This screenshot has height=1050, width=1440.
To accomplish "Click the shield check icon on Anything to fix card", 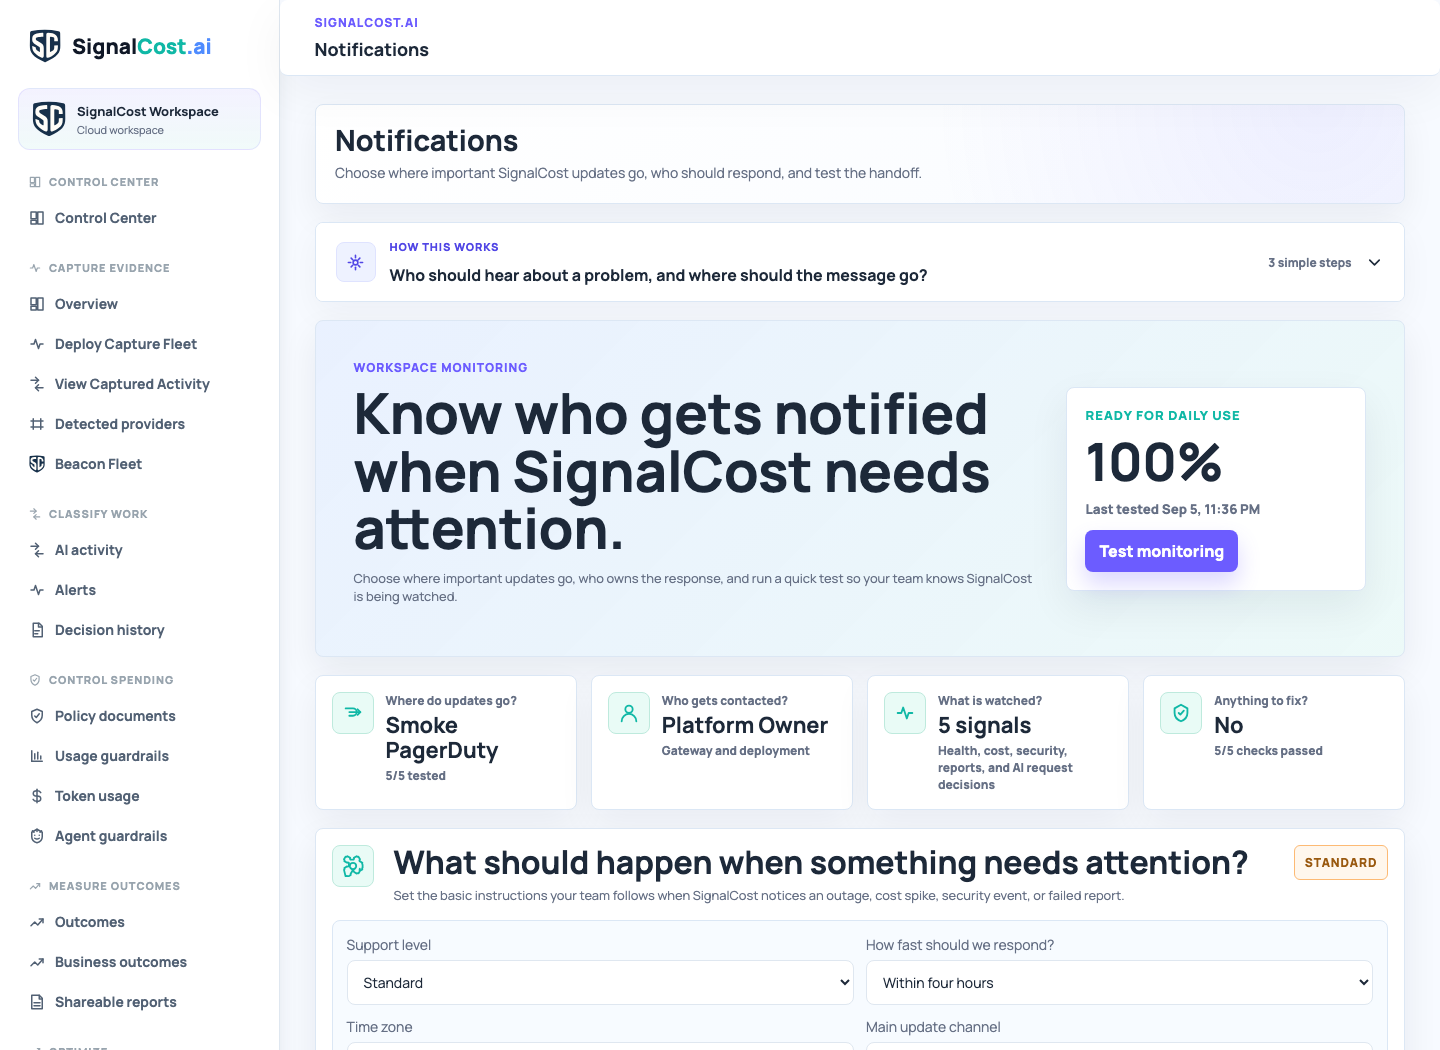I will click(1181, 713).
